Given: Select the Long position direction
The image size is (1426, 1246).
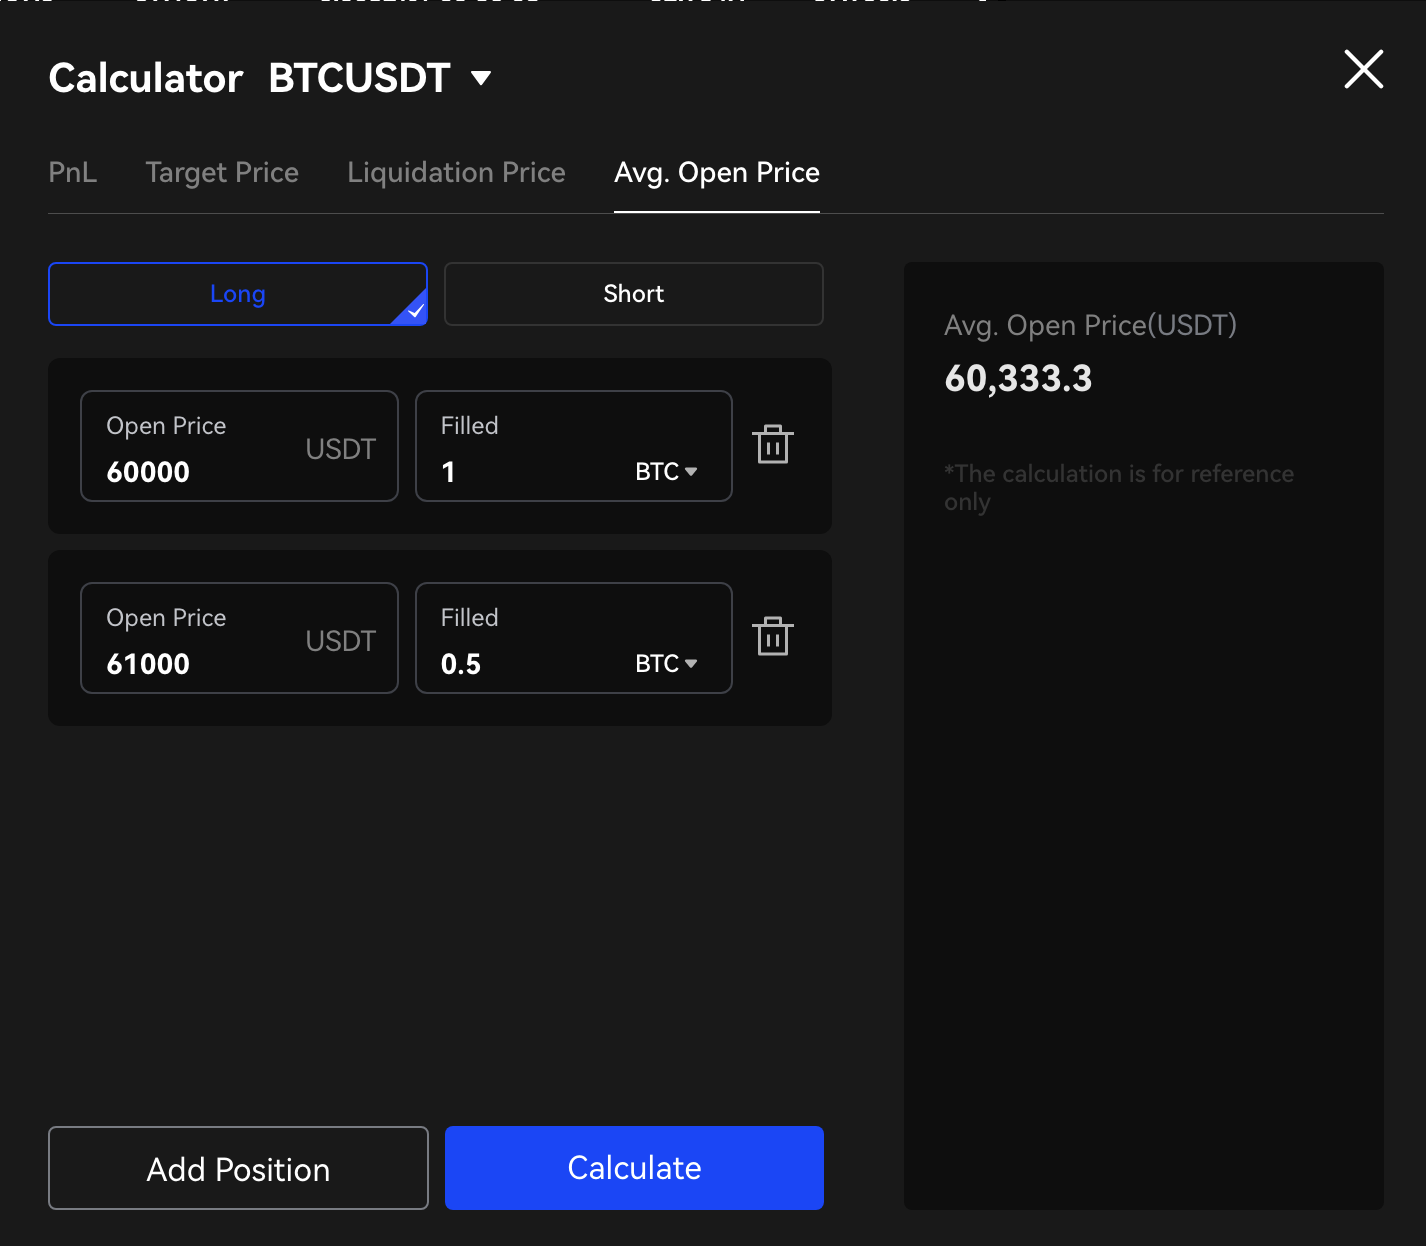Looking at the screenshot, I should tap(238, 294).
